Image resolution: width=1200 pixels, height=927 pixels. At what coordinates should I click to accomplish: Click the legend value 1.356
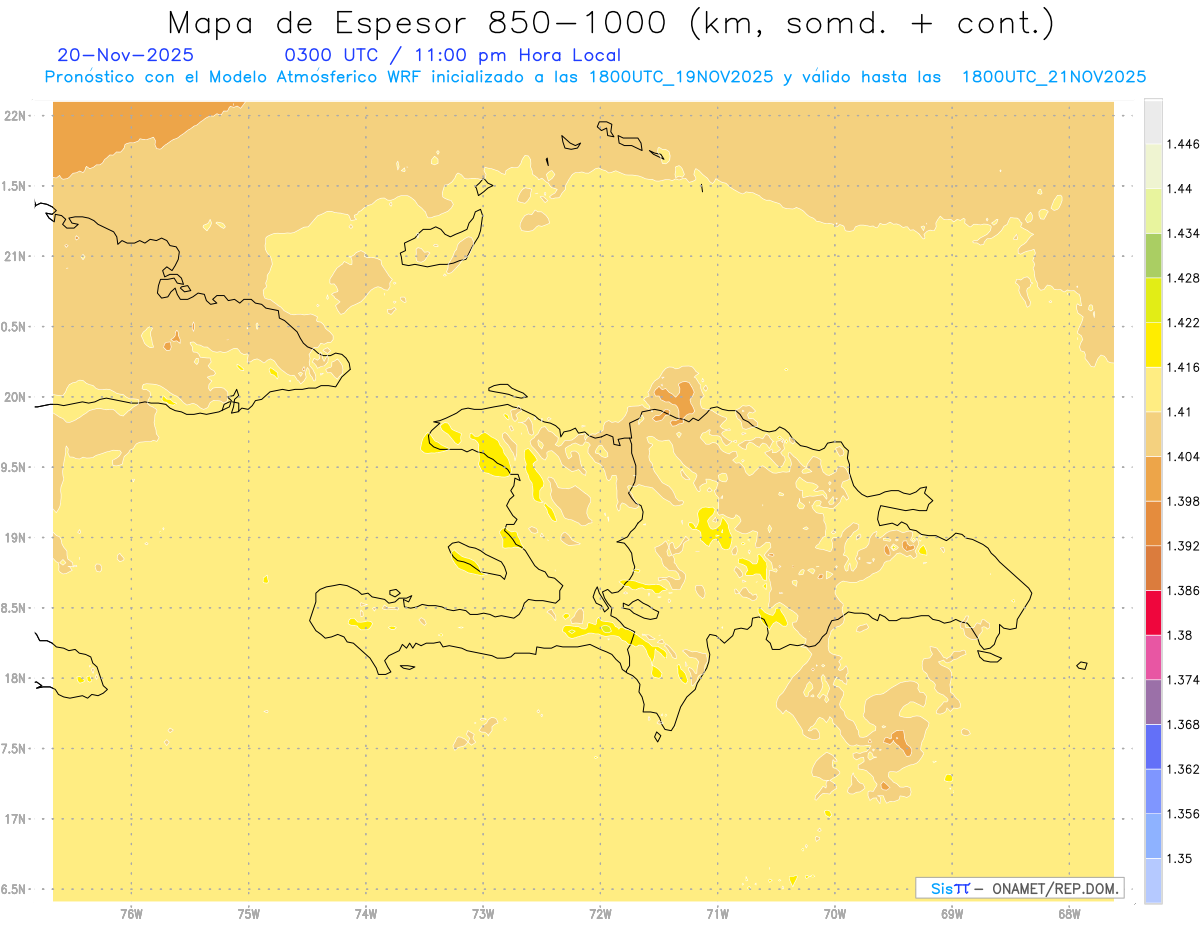click(x=1183, y=814)
